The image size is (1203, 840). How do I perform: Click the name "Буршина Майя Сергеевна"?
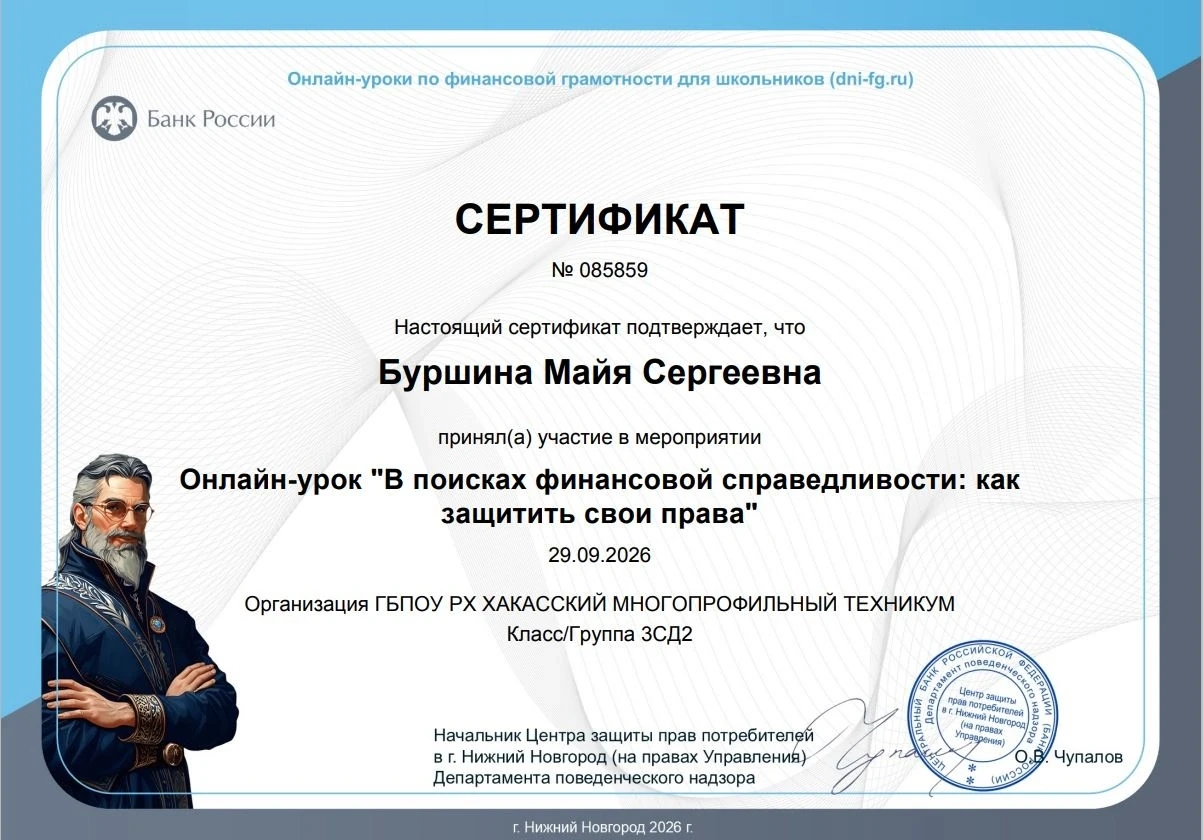click(x=600, y=373)
